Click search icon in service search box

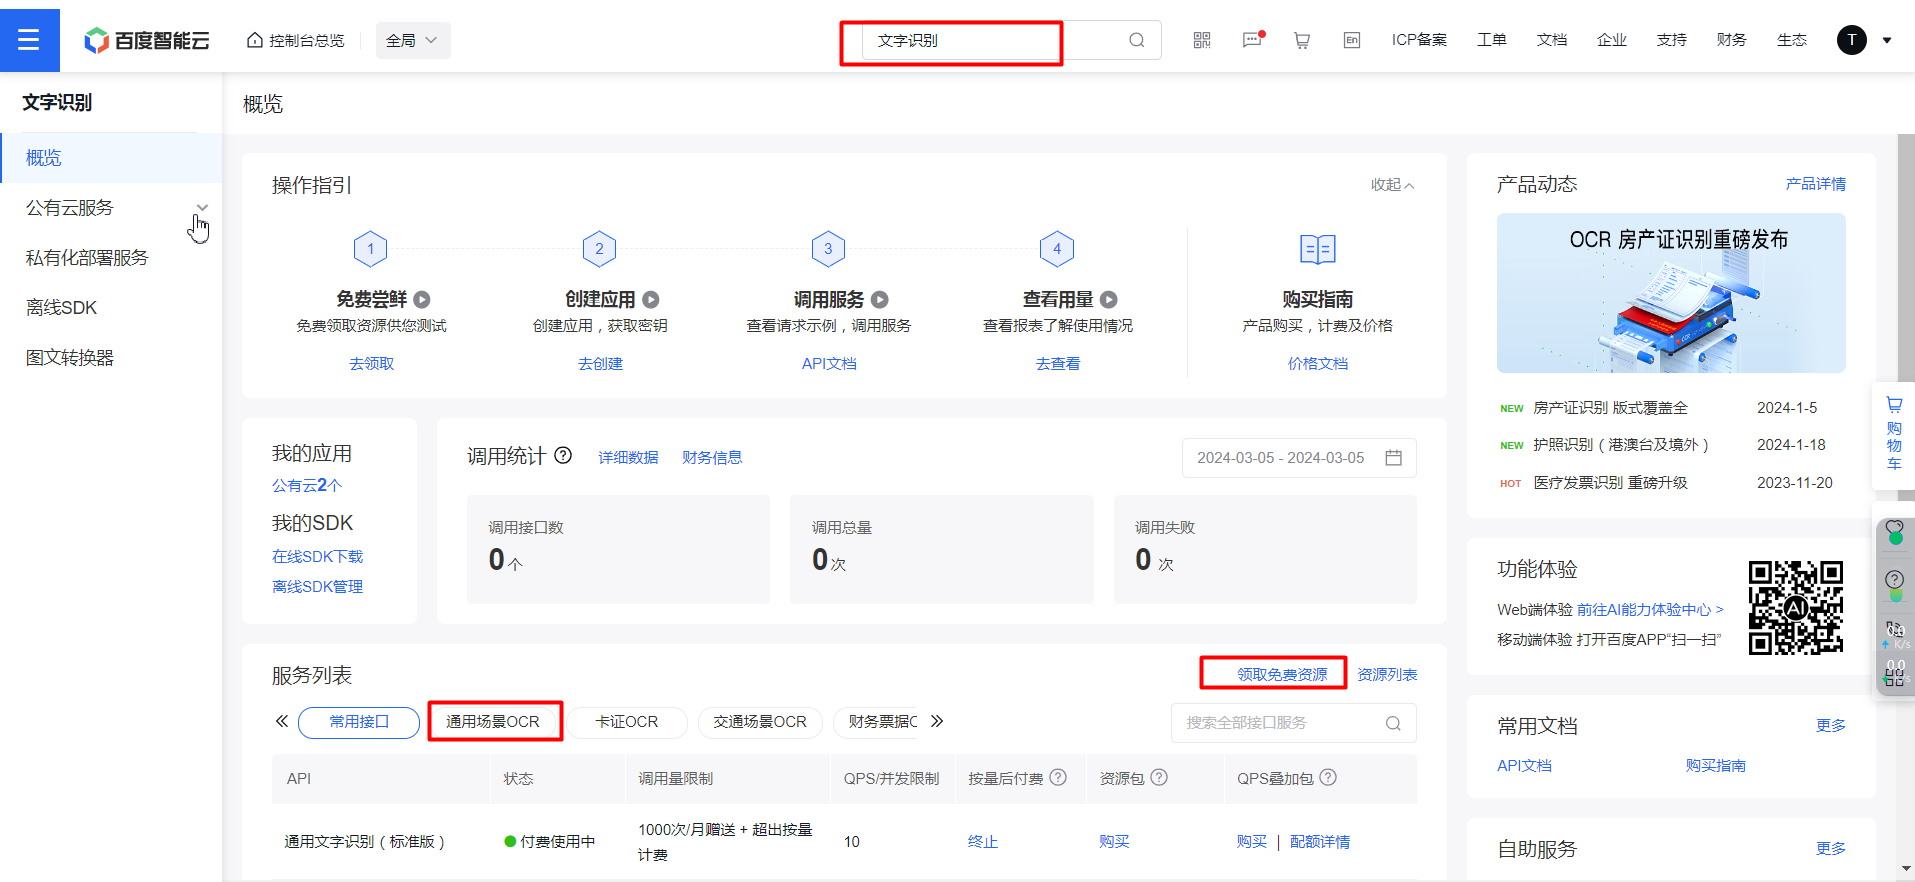pyautogui.click(x=1393, y=723)
